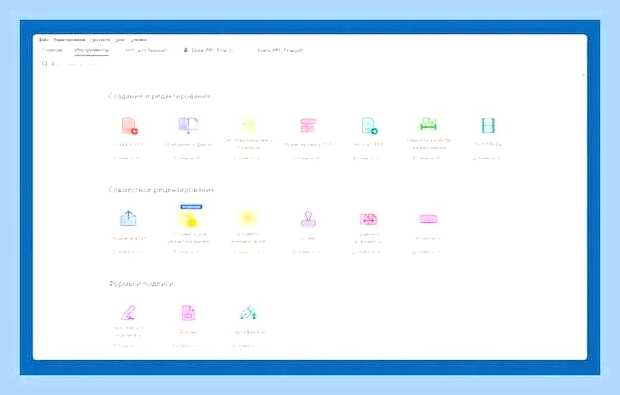Switch to the Главная tab
The width and height of the screenshot is (620, 395).
pyautogui.click(x=53, y=50)
